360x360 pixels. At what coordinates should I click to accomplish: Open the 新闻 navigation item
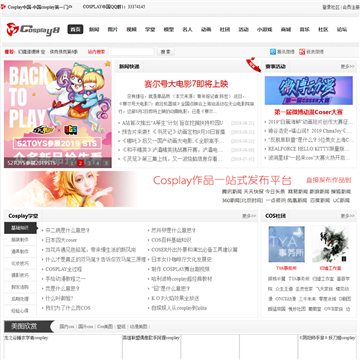tap(94, 29)
